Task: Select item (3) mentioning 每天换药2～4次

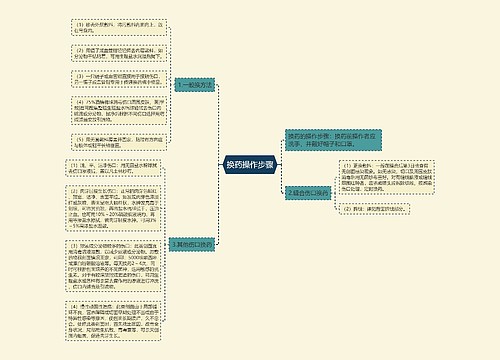Action: tap(113, 266)
